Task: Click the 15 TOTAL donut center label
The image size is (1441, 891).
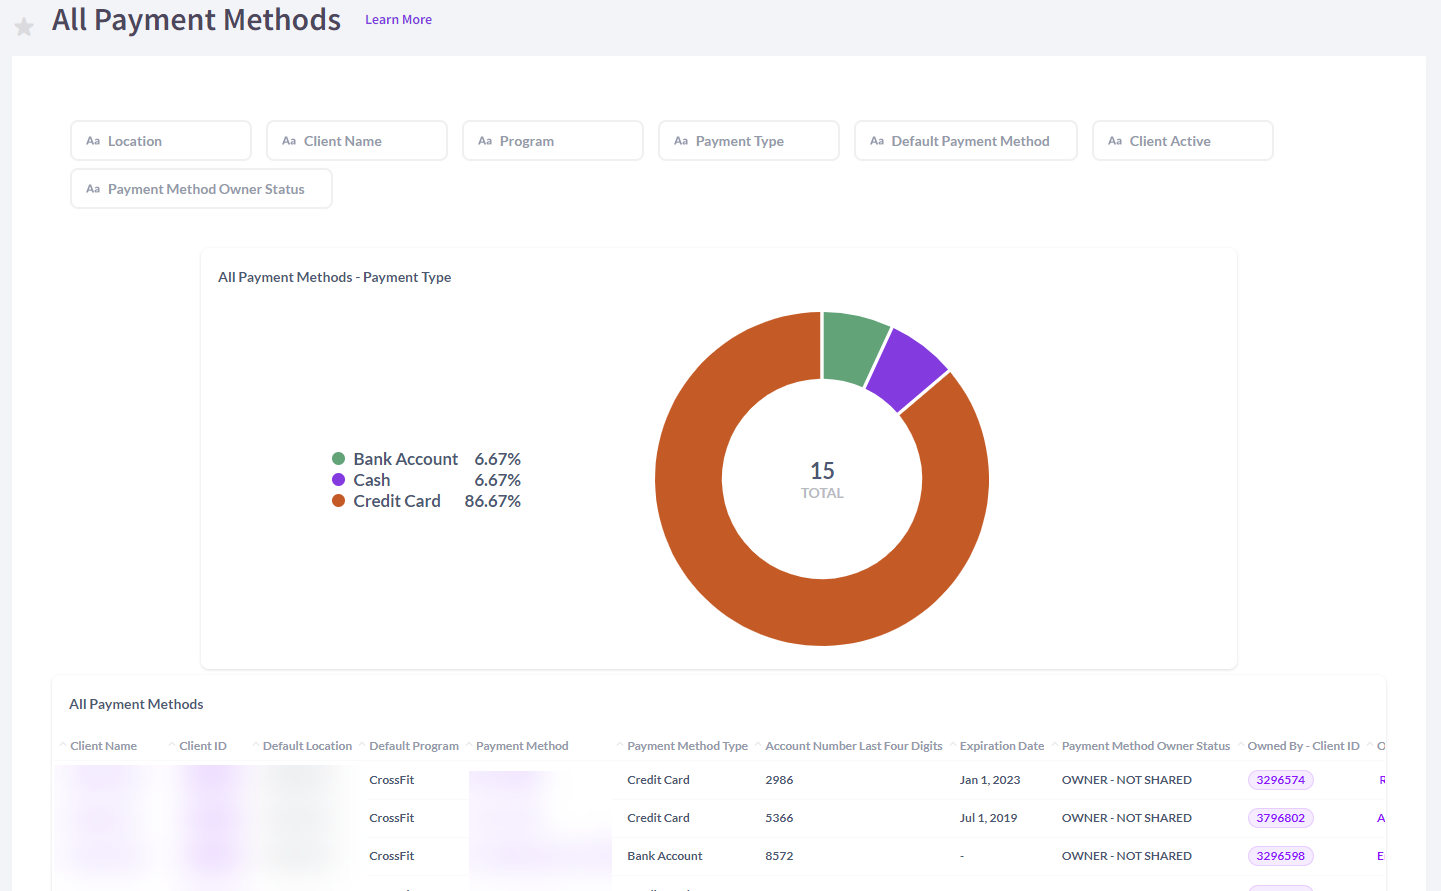Action: (x=822, y=479)
